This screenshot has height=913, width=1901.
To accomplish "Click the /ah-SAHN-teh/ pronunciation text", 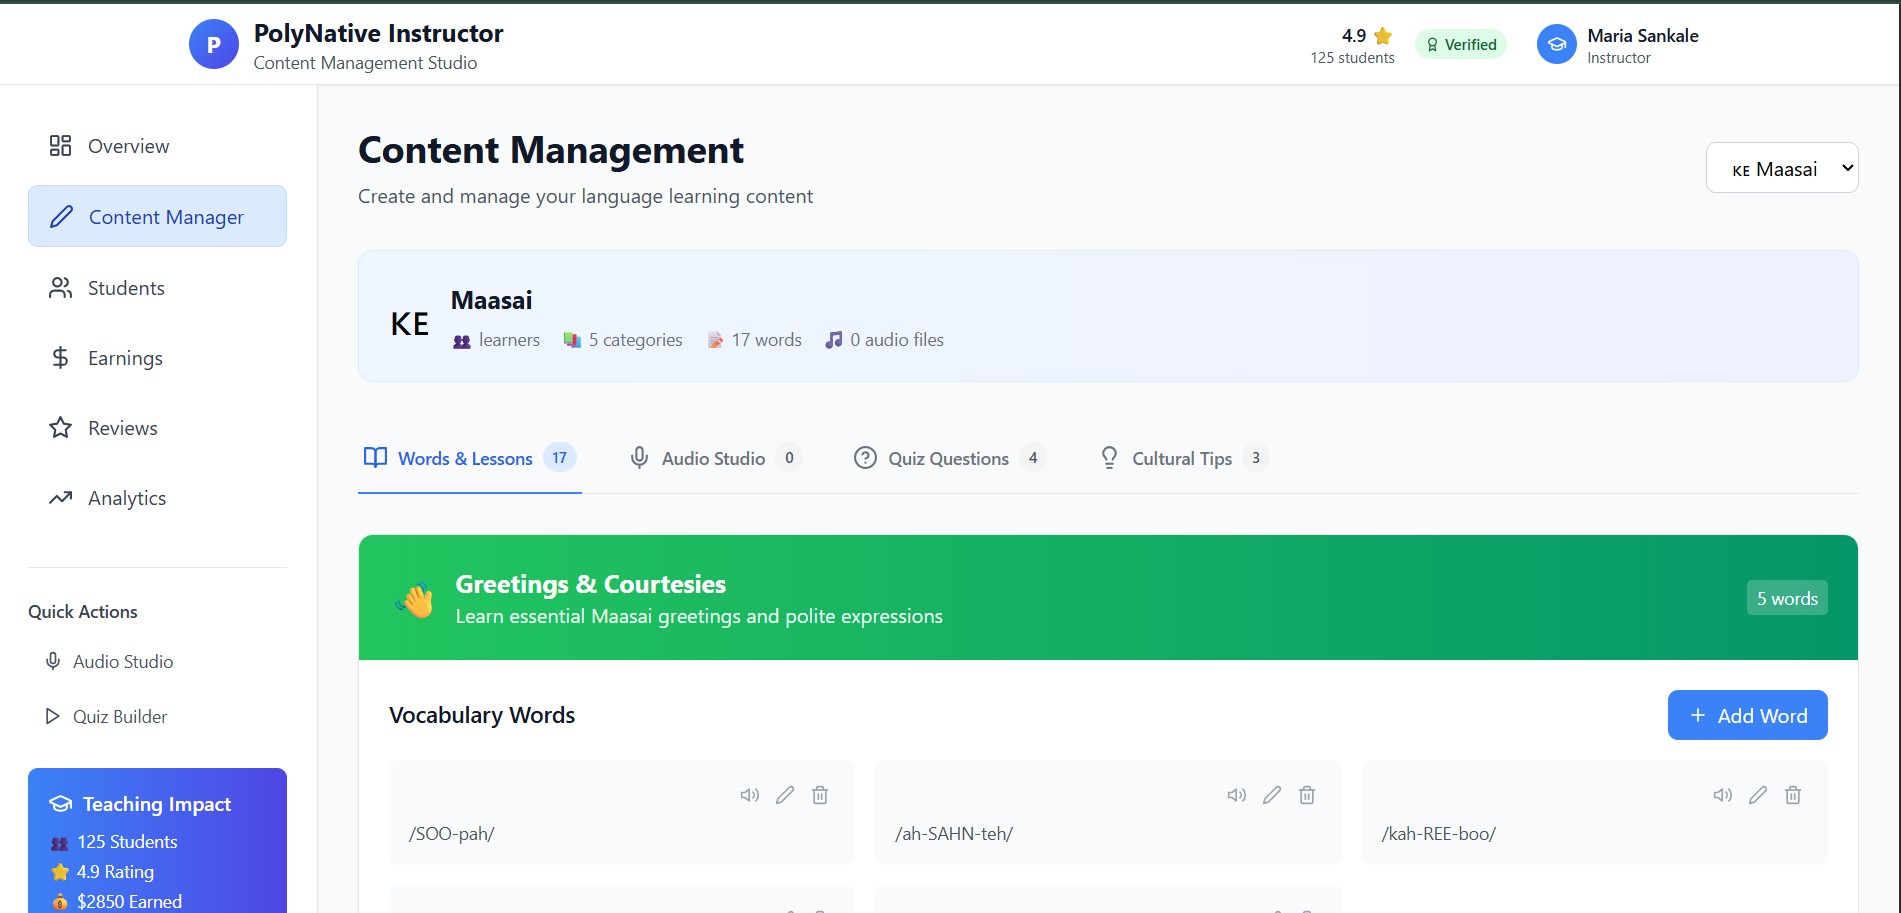I will pos(954,834).
